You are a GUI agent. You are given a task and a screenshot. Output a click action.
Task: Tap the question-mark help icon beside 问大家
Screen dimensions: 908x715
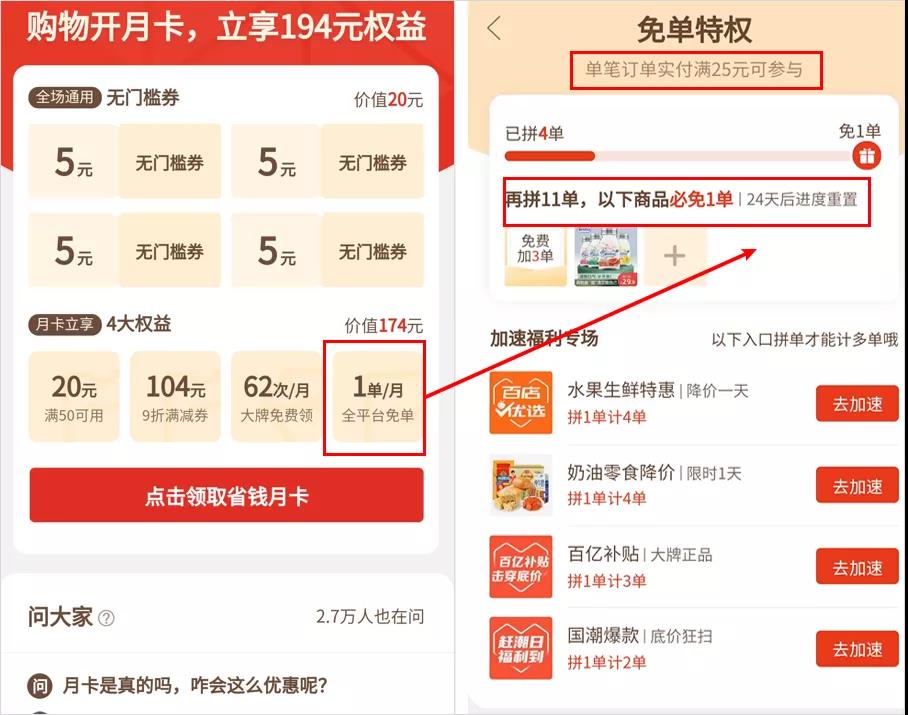[x=106, y=618]
